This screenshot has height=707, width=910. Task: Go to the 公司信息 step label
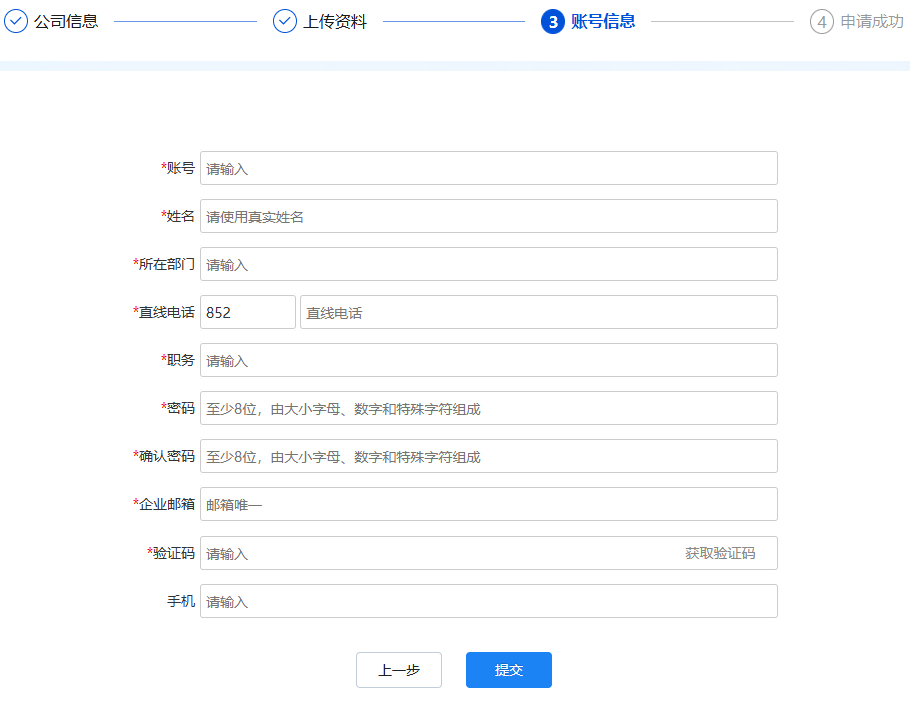(x=66, y=21)
